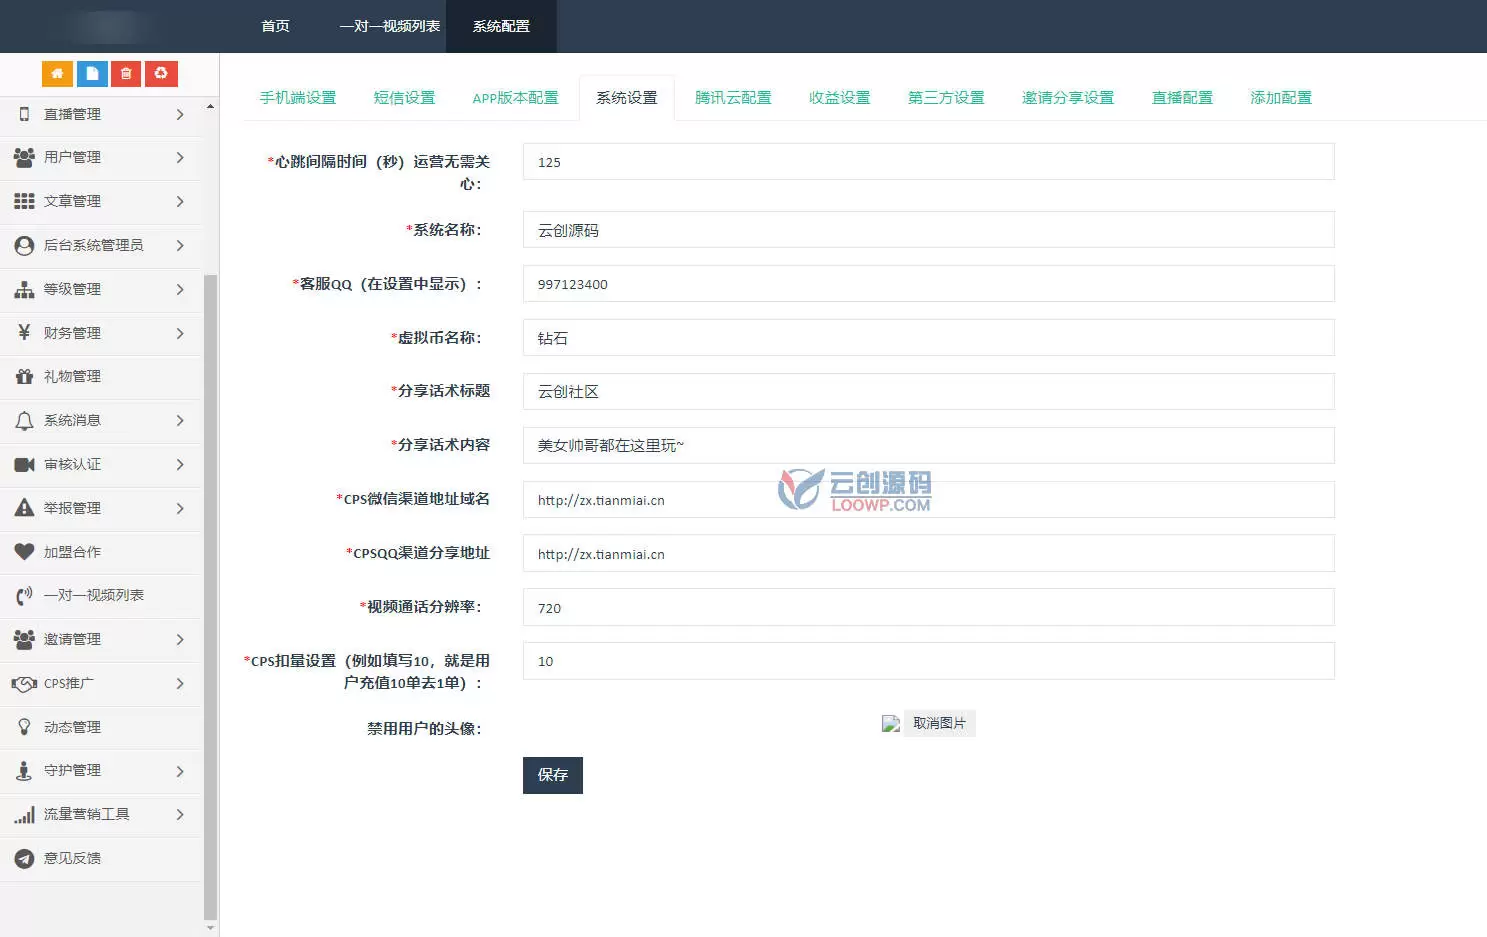The image size is (1487, 937).
Task: Click the paper plane icon beside 意见反馈
Action: coord(24,858)
